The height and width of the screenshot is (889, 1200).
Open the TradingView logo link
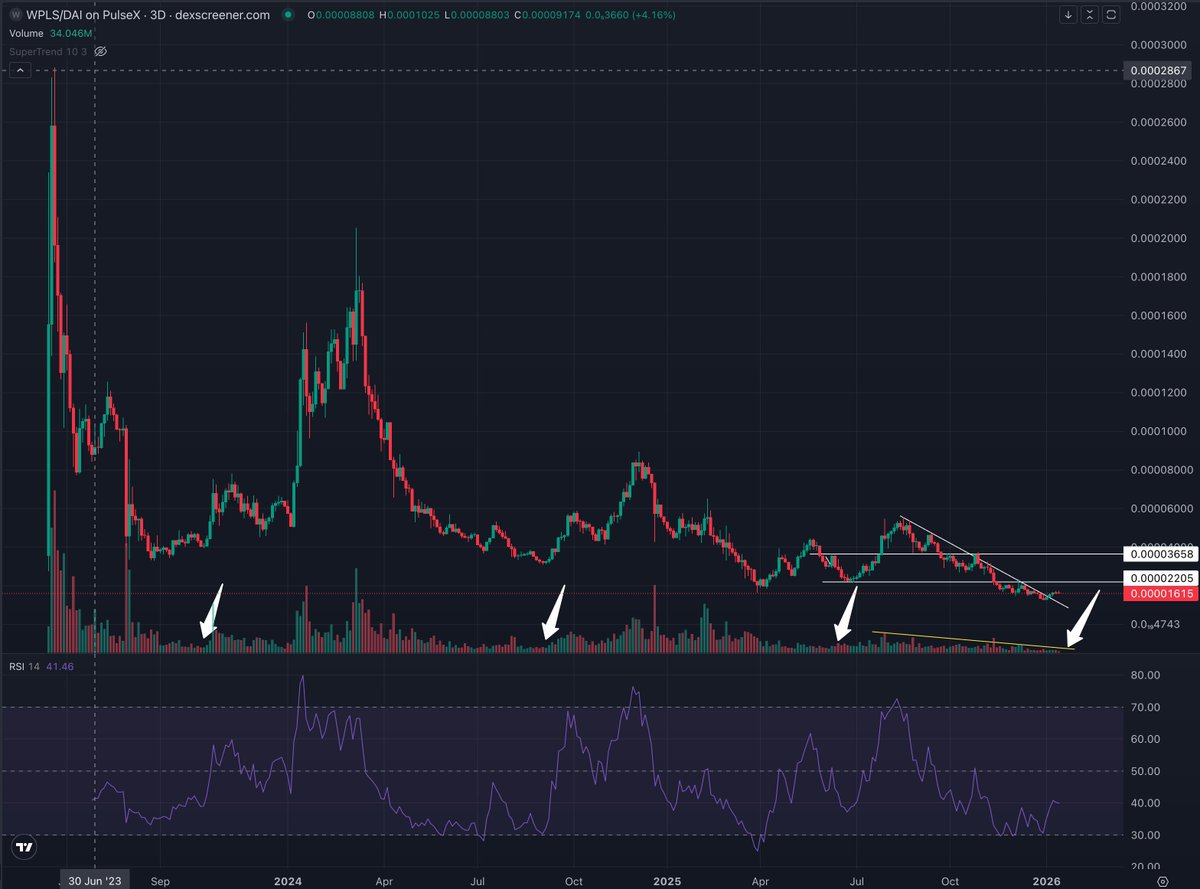coord(24,848)
